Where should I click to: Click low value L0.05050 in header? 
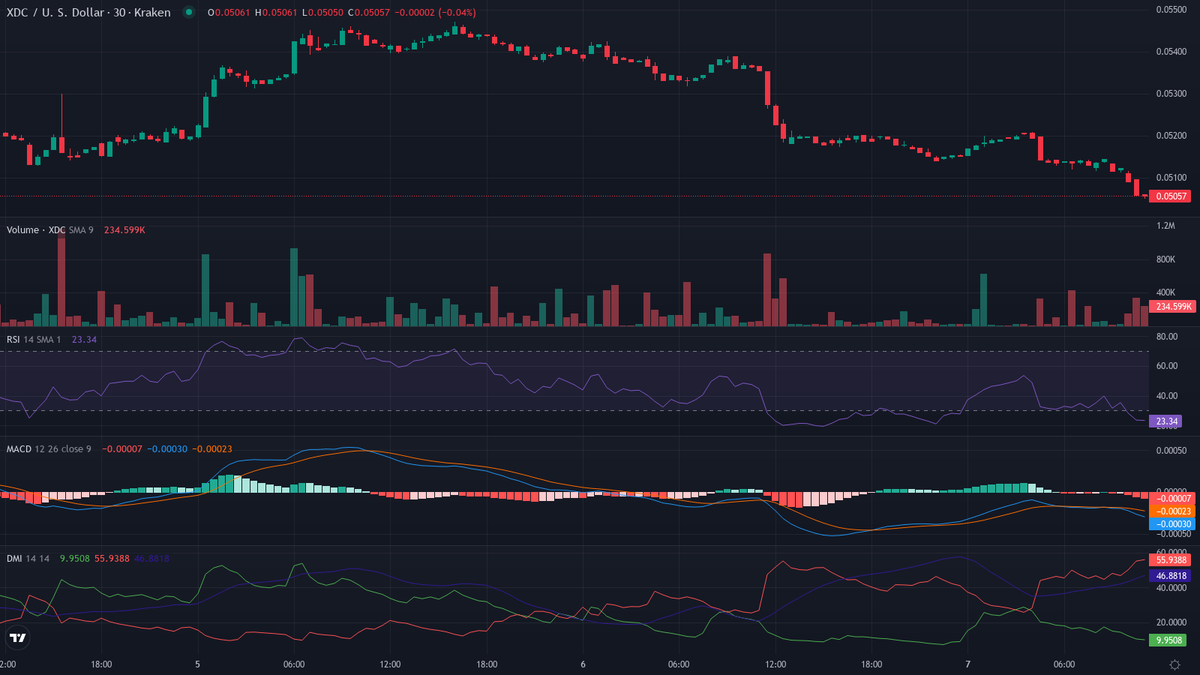(x=324, y=12)
